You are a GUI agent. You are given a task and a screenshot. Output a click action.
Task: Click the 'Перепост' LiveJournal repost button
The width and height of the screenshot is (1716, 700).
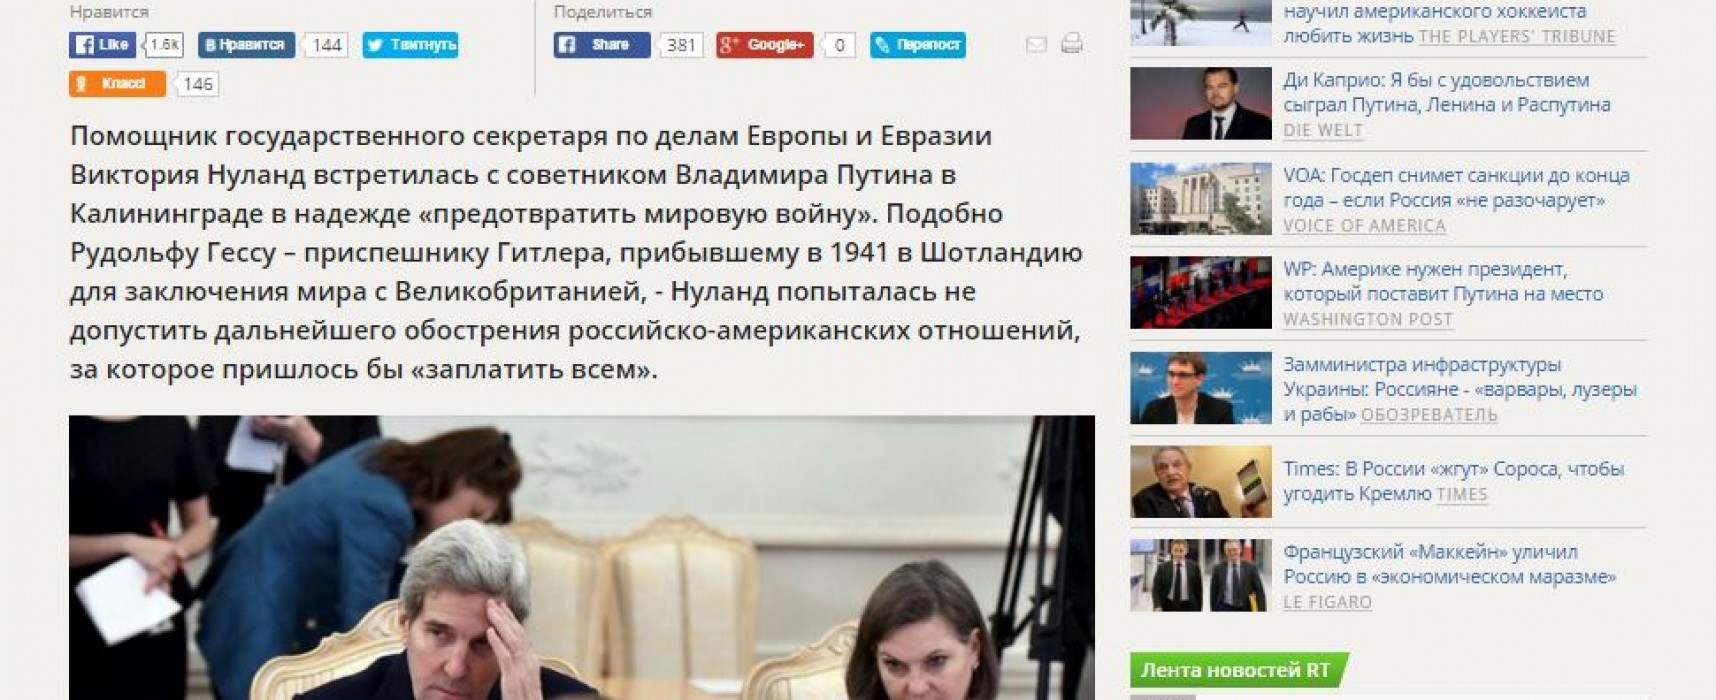pyautogui.click(x=918, y=45)
